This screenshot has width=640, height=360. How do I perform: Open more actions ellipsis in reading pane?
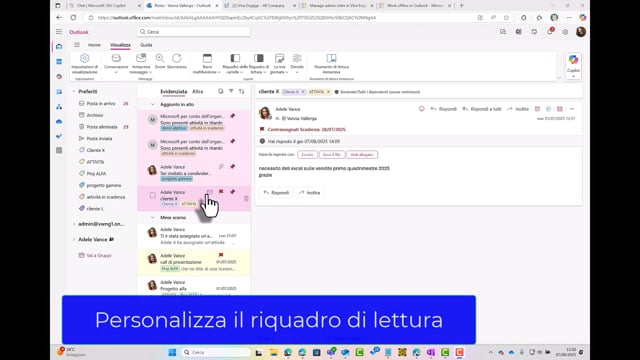[572, 109]
